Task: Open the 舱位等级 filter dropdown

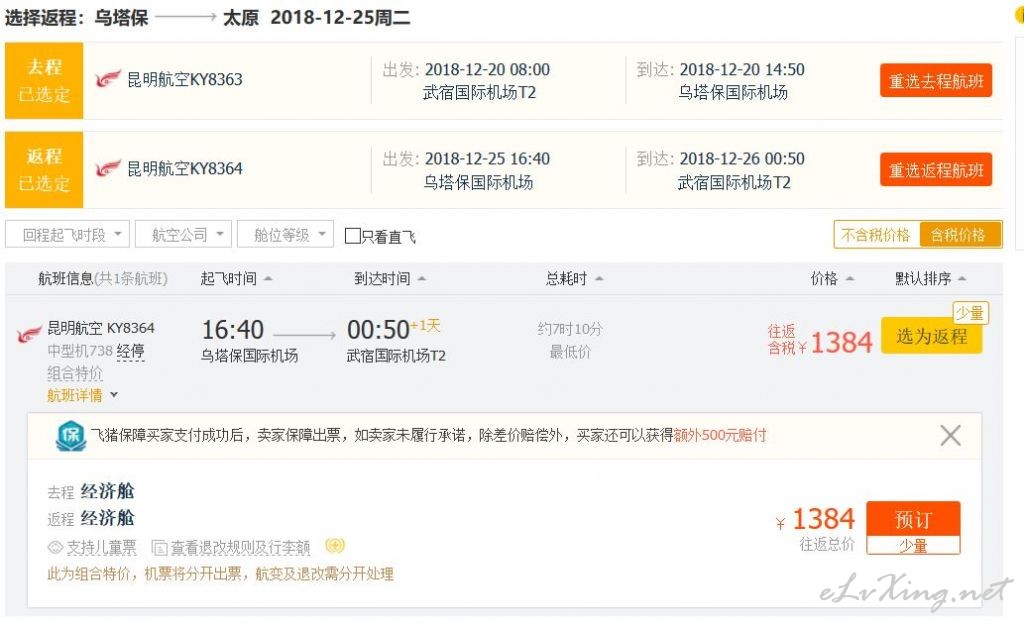Action: pos(285,234)
